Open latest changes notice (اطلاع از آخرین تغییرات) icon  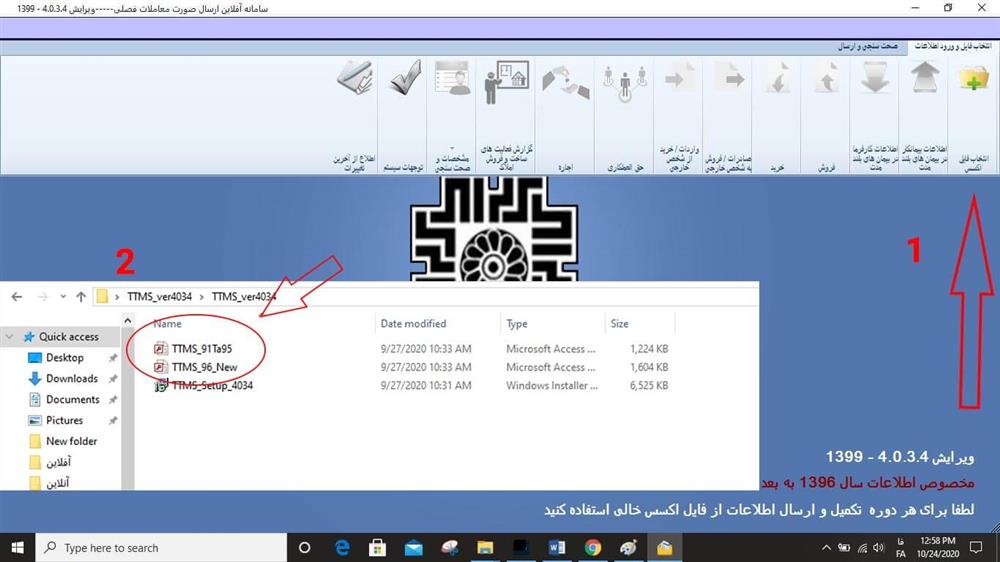(355, 78)
